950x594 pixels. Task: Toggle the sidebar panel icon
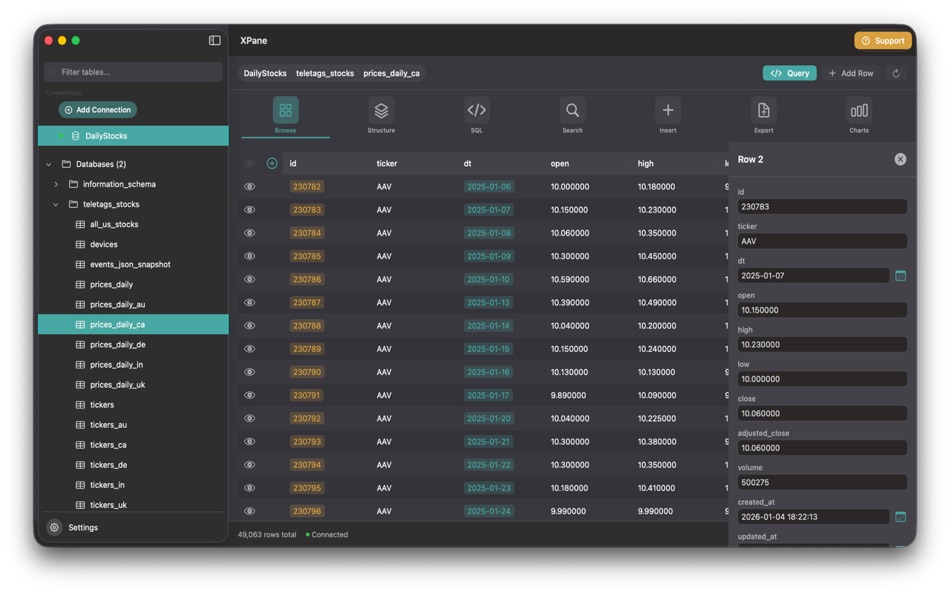point(213,38)
